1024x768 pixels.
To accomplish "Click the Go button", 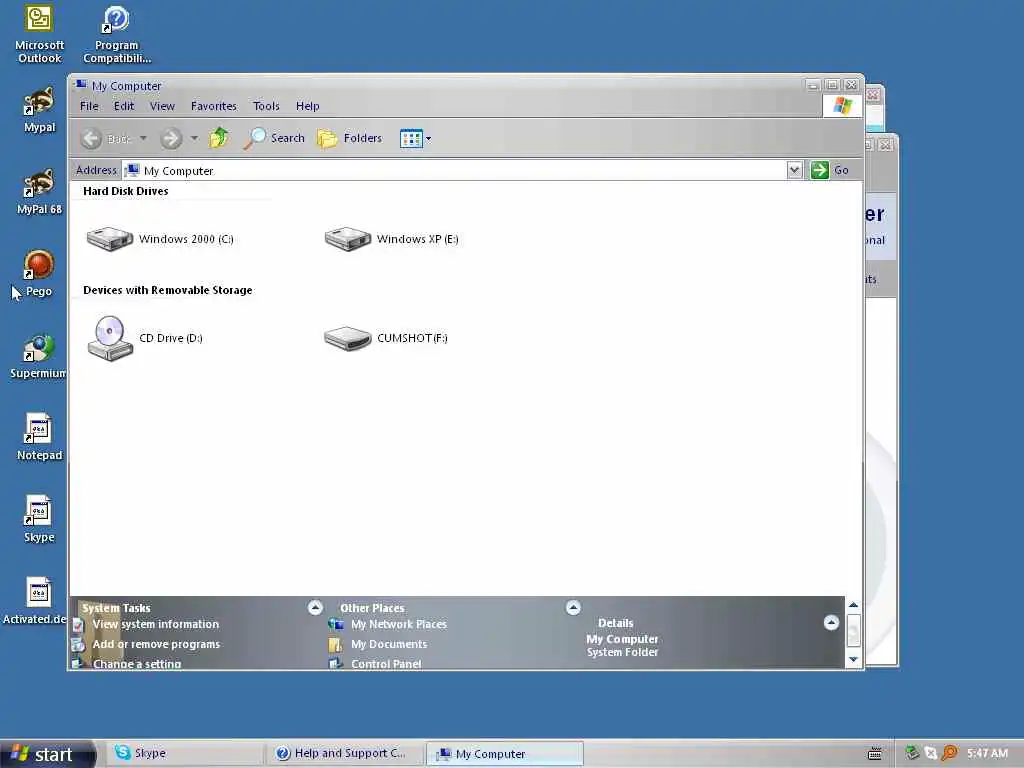I will [829, 170].
